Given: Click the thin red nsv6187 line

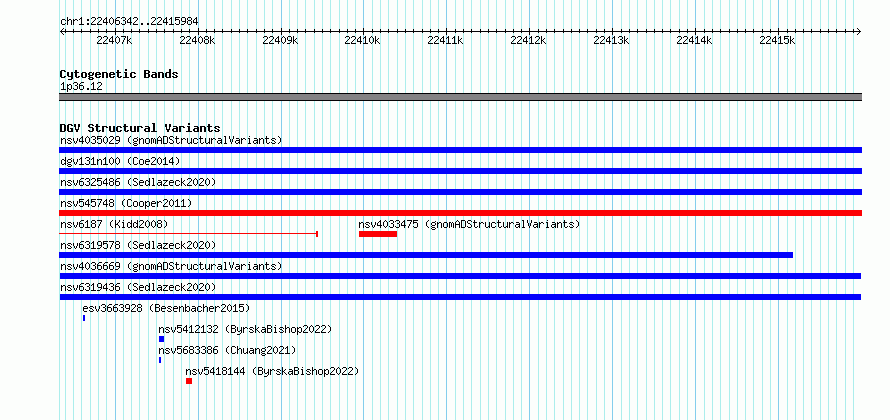Looking at the screenshot, I should 188,234.
